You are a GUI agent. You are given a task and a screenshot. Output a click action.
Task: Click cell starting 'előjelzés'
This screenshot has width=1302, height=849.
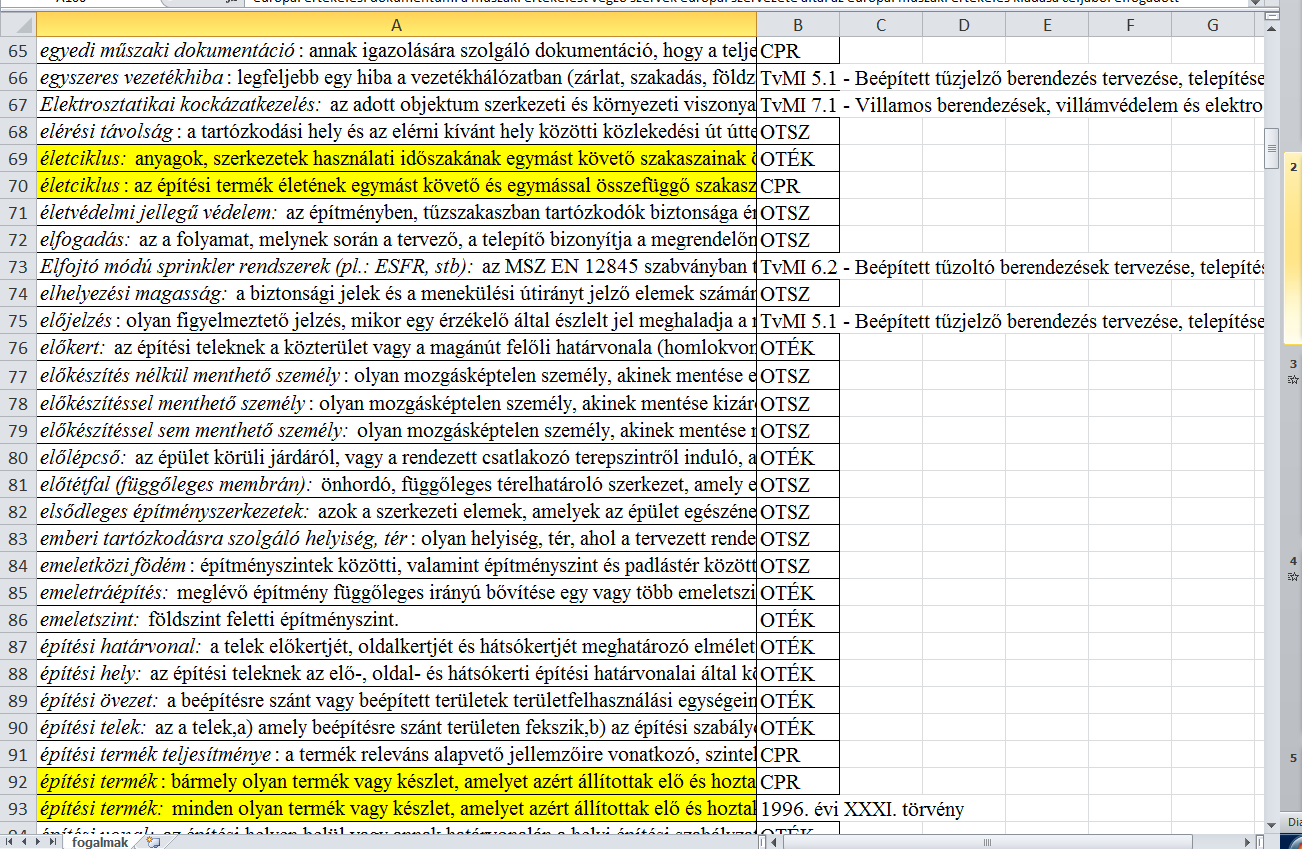[397, 320]
